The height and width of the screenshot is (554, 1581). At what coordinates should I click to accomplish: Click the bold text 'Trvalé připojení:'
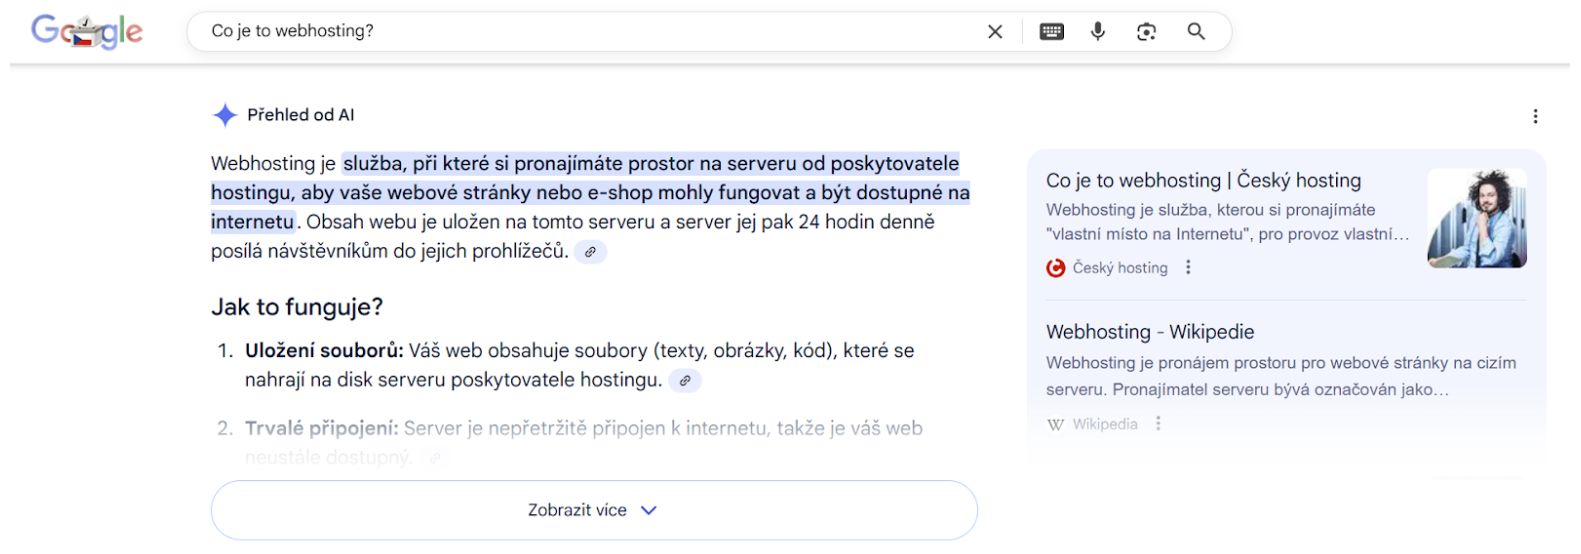click(x=322, y=429)
